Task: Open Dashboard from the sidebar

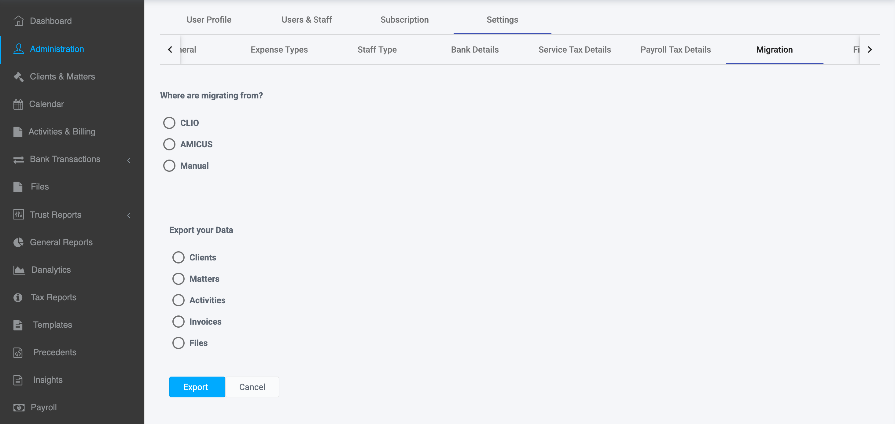Action: point(51,21)
